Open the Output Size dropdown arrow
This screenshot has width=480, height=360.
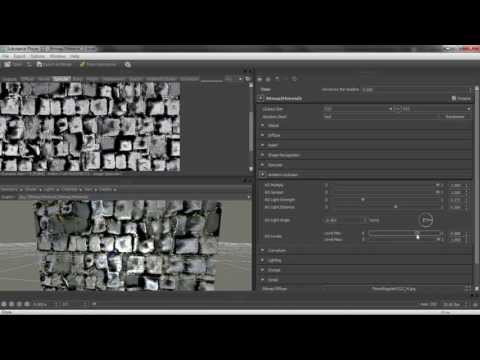tap(468, 109)
